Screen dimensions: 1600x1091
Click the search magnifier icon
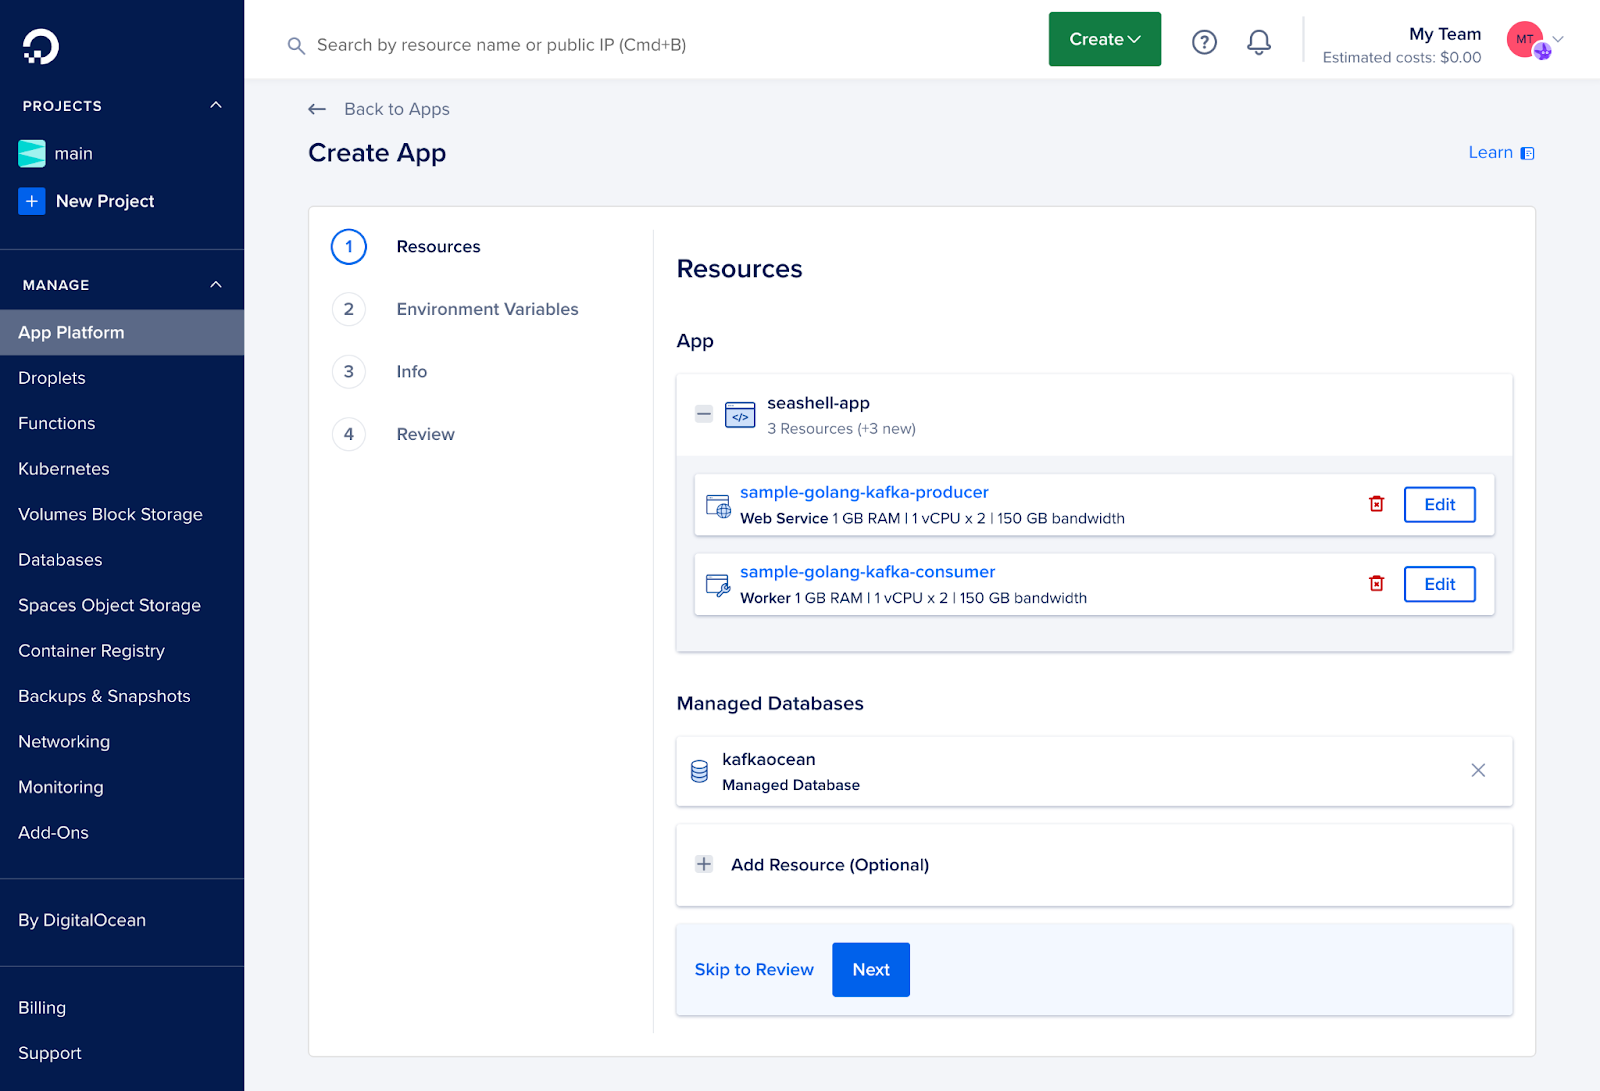click(296, 45)
